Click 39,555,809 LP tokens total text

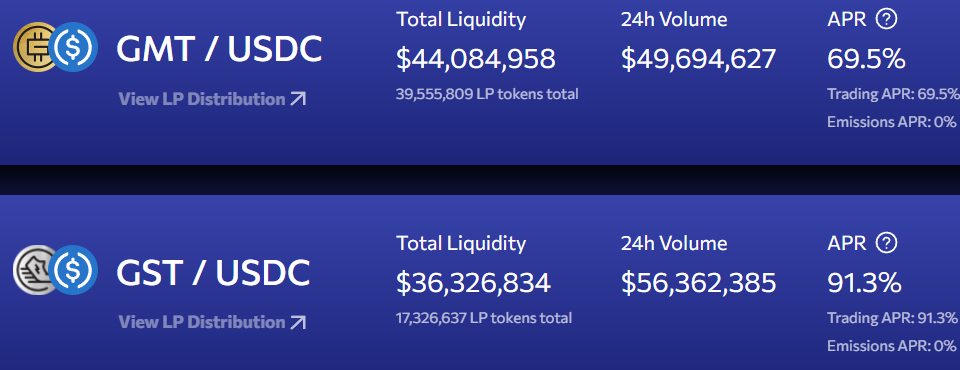[x=487, y=94]
